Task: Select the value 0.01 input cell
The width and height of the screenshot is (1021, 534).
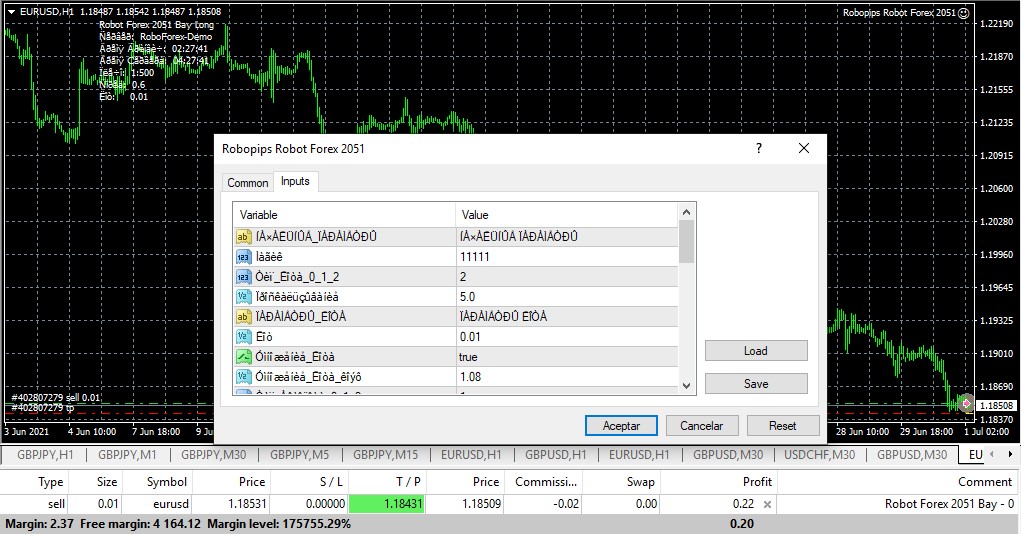Action: tap(565, 337)
